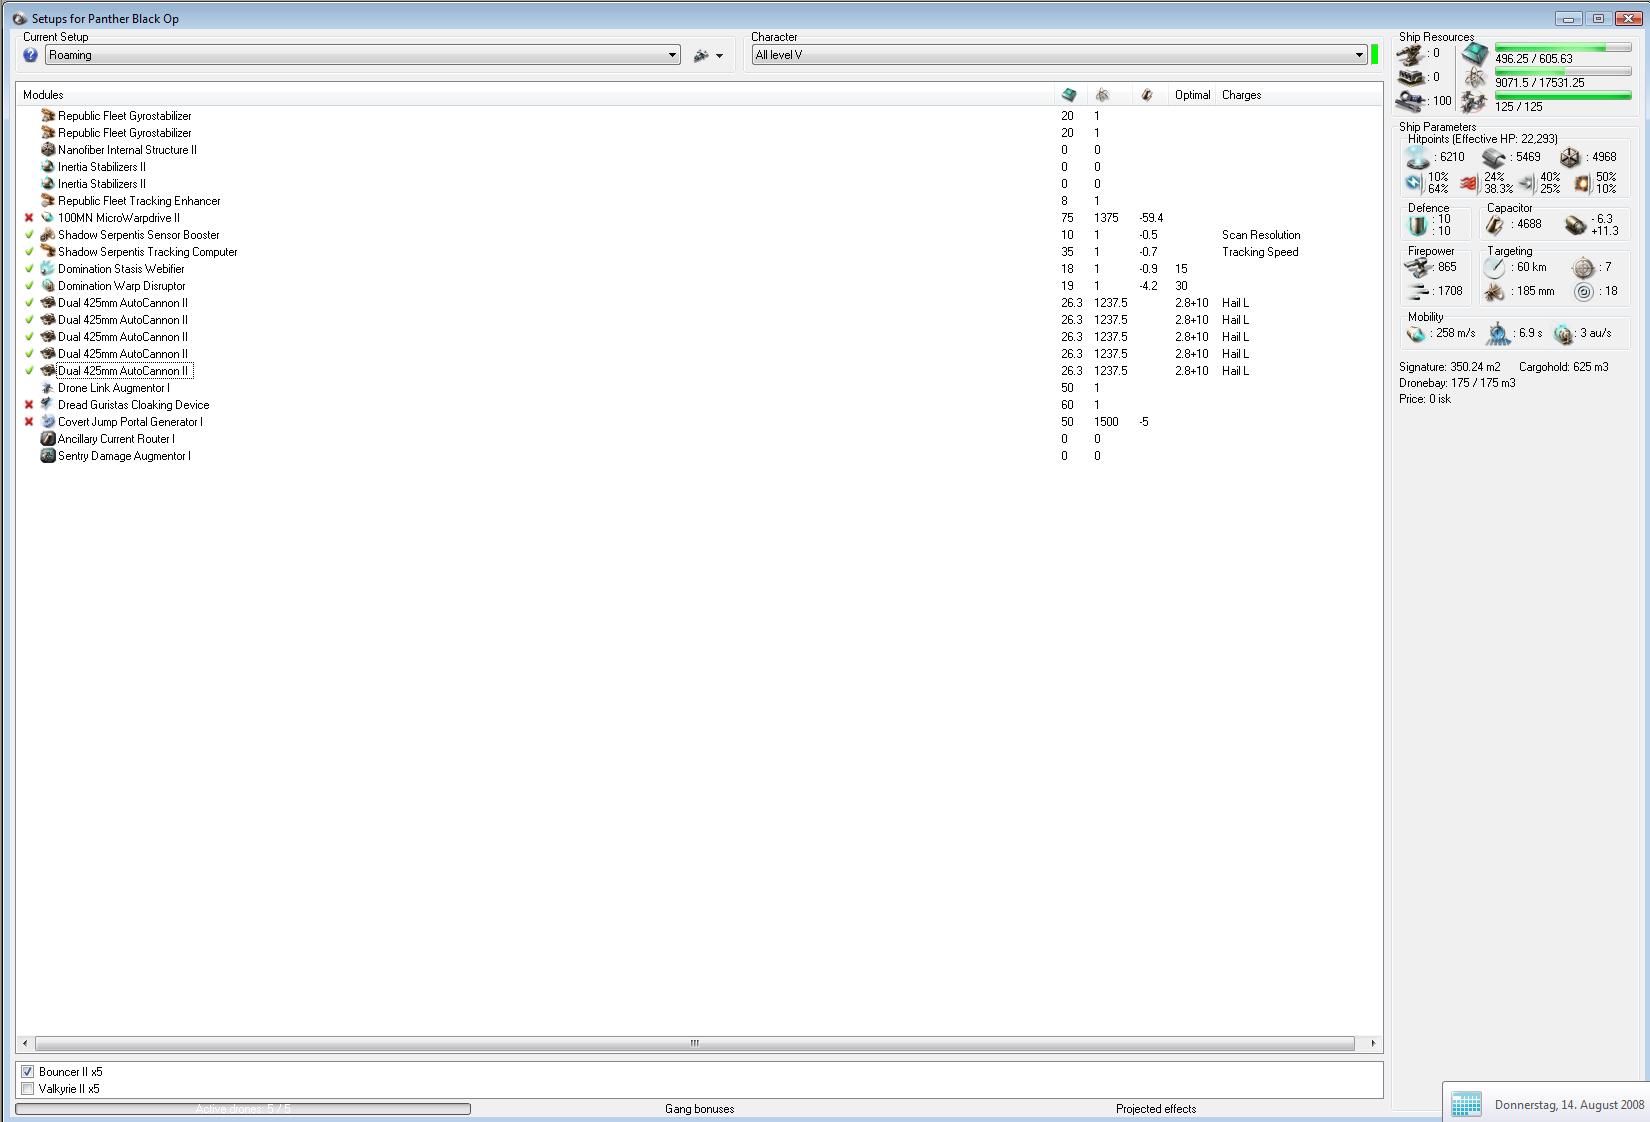Click the green status swatch beside Character dropdown
This screenshot has height=1122, width=1650.
(x=1375, y=55)
